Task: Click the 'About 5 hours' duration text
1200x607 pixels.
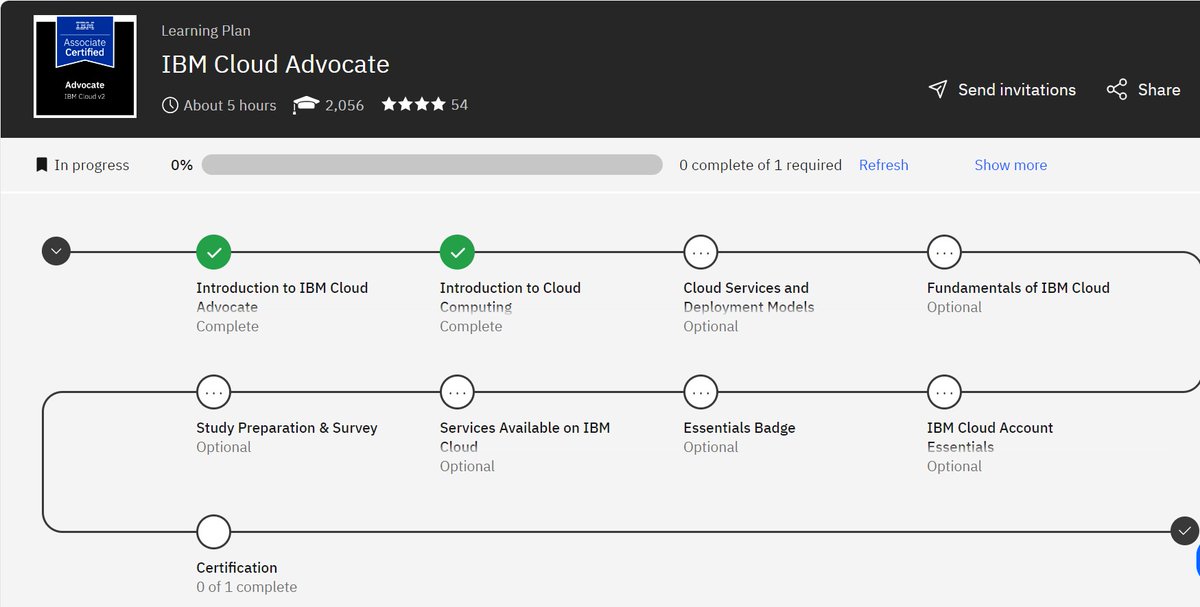Action: point(230,105)
